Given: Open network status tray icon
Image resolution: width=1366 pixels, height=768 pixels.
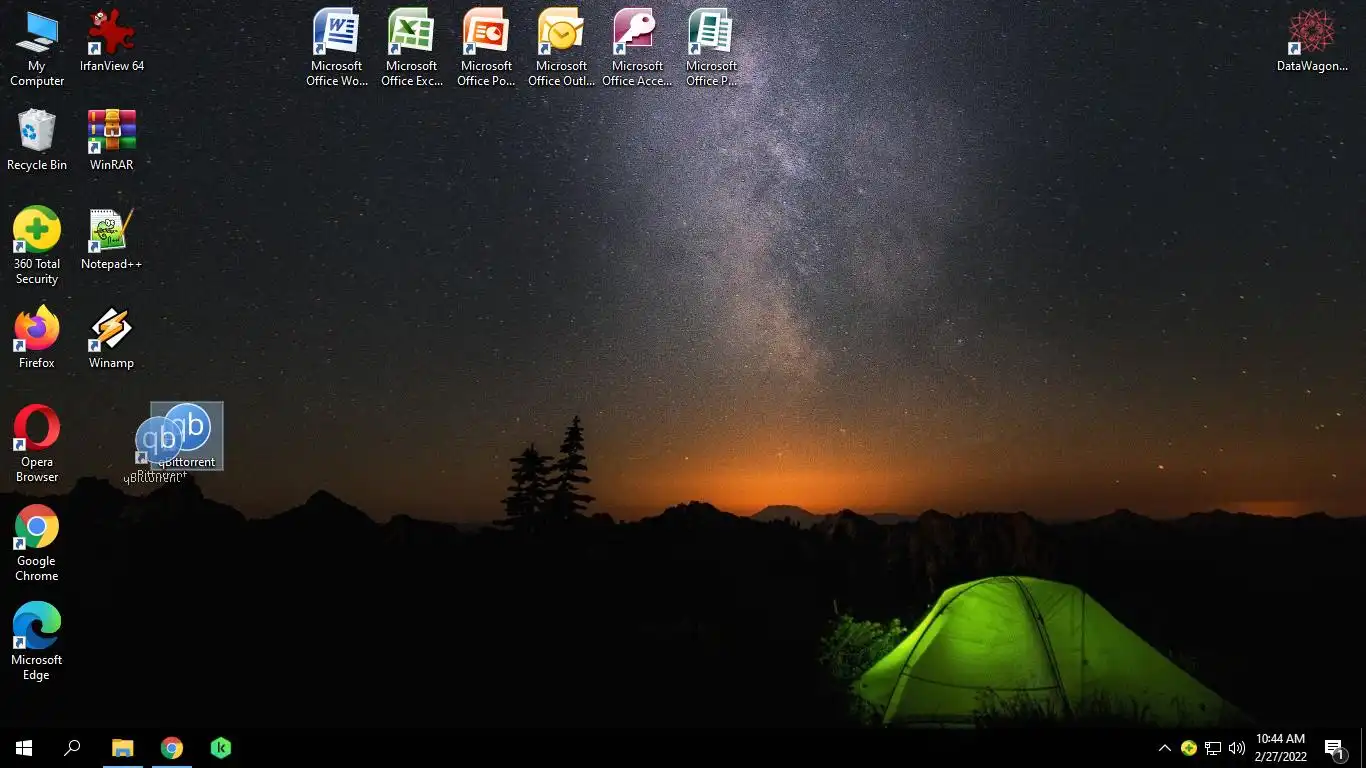Looking at the screenshot, I should 1213,748.
